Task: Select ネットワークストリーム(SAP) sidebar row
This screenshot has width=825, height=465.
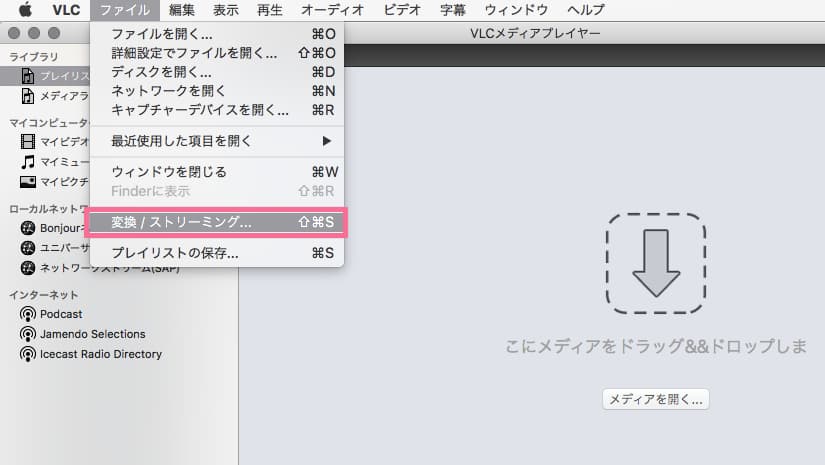Action: click(119, 268)
